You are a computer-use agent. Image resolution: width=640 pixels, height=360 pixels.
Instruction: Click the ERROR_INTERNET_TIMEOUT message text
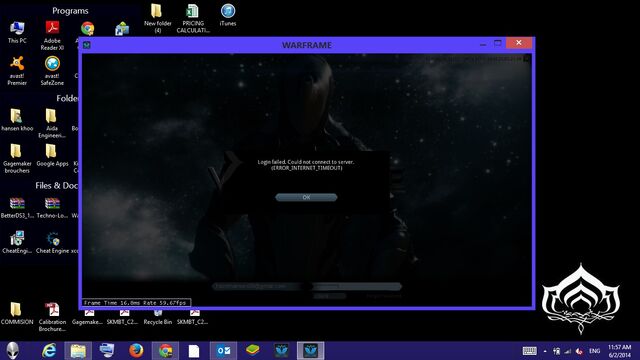pyautogui.click(x=307, y=168)
